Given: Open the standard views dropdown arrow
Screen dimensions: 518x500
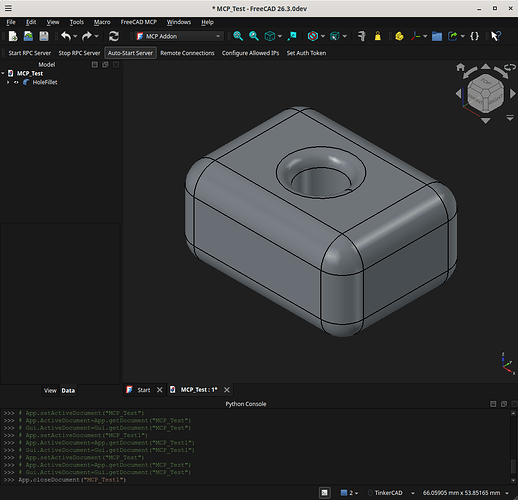Looking at the screenshot, I should pyautogui.click(x=280, y=36).
